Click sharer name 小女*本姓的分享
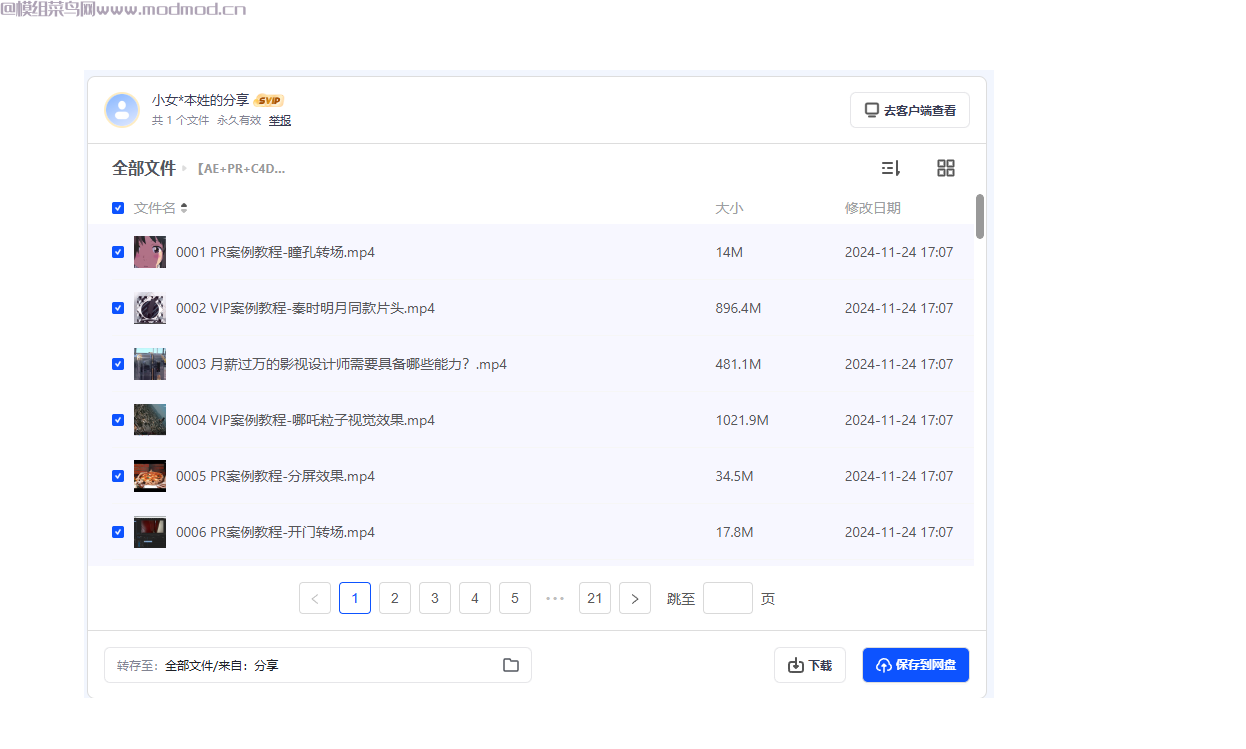Image resolution: width=1246 pixels, height=749 pixels. 200,100
